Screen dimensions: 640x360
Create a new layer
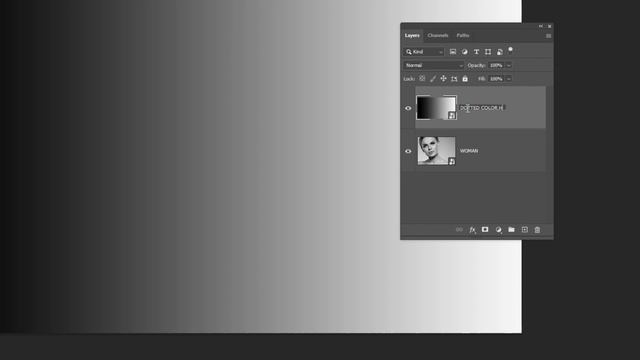coord(524,229)
